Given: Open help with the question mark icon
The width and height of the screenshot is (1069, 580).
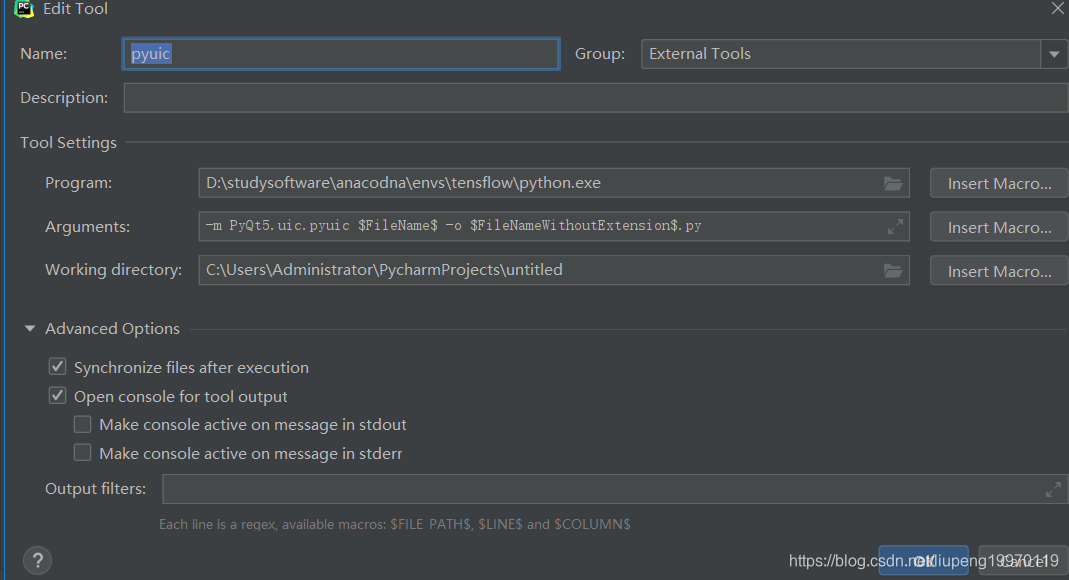Looking at the screenshot, I should [x=37, y=560].
